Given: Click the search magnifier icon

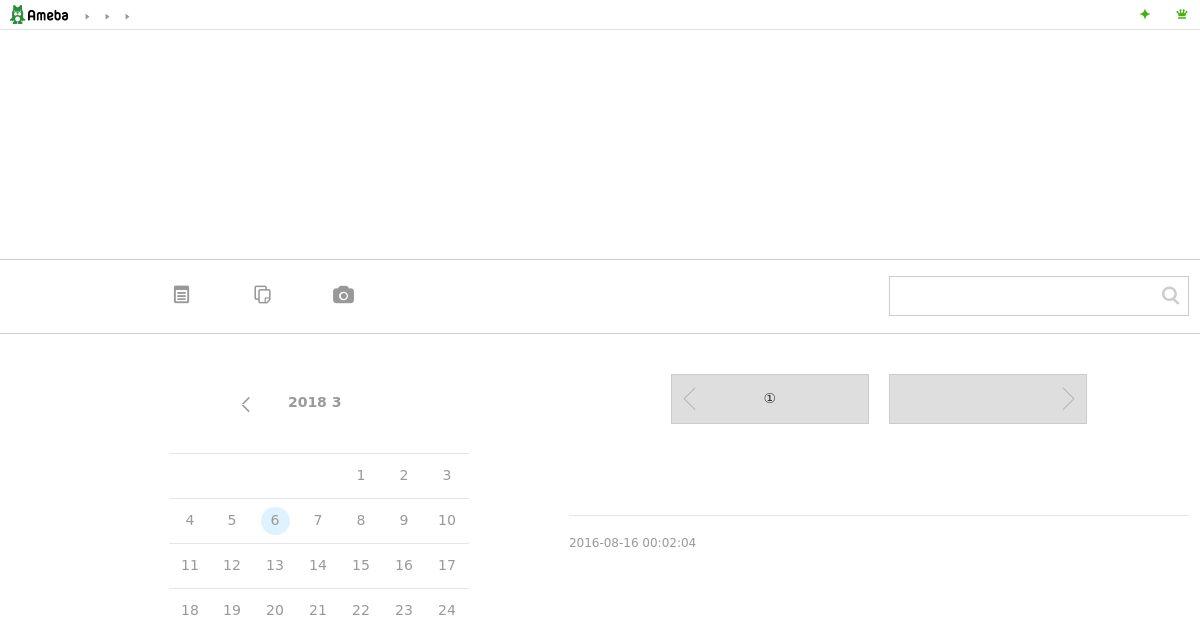Looking at the screenshot, I should pos(1170,295).
